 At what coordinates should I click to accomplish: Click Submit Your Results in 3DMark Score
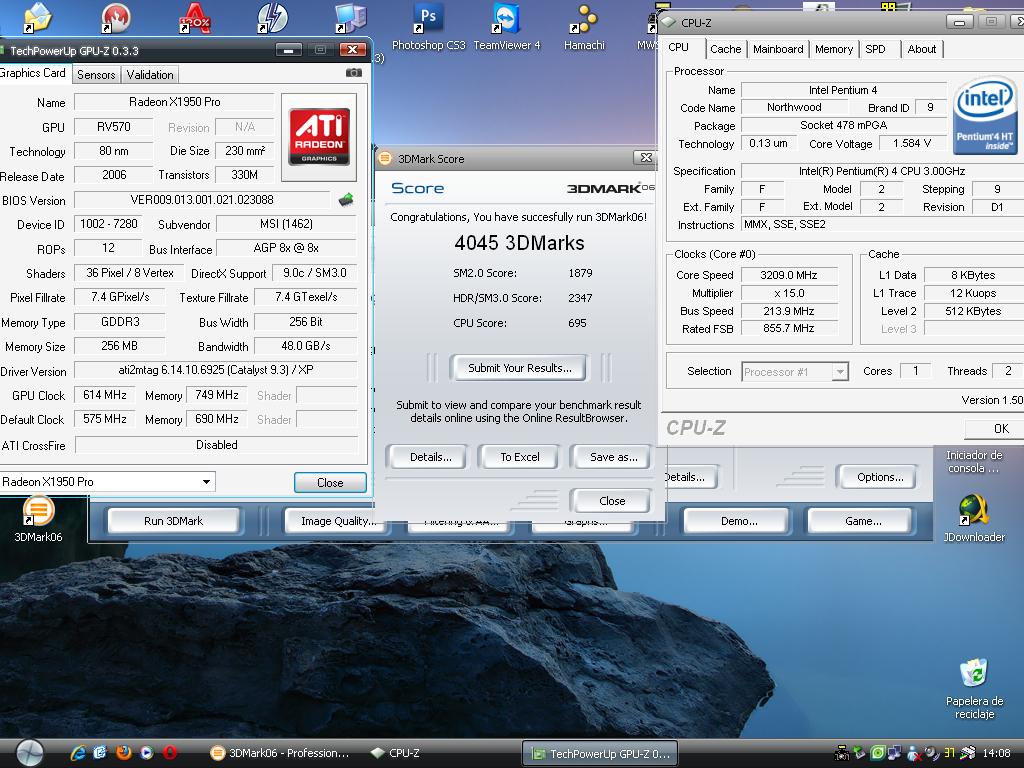click(519, 368)
